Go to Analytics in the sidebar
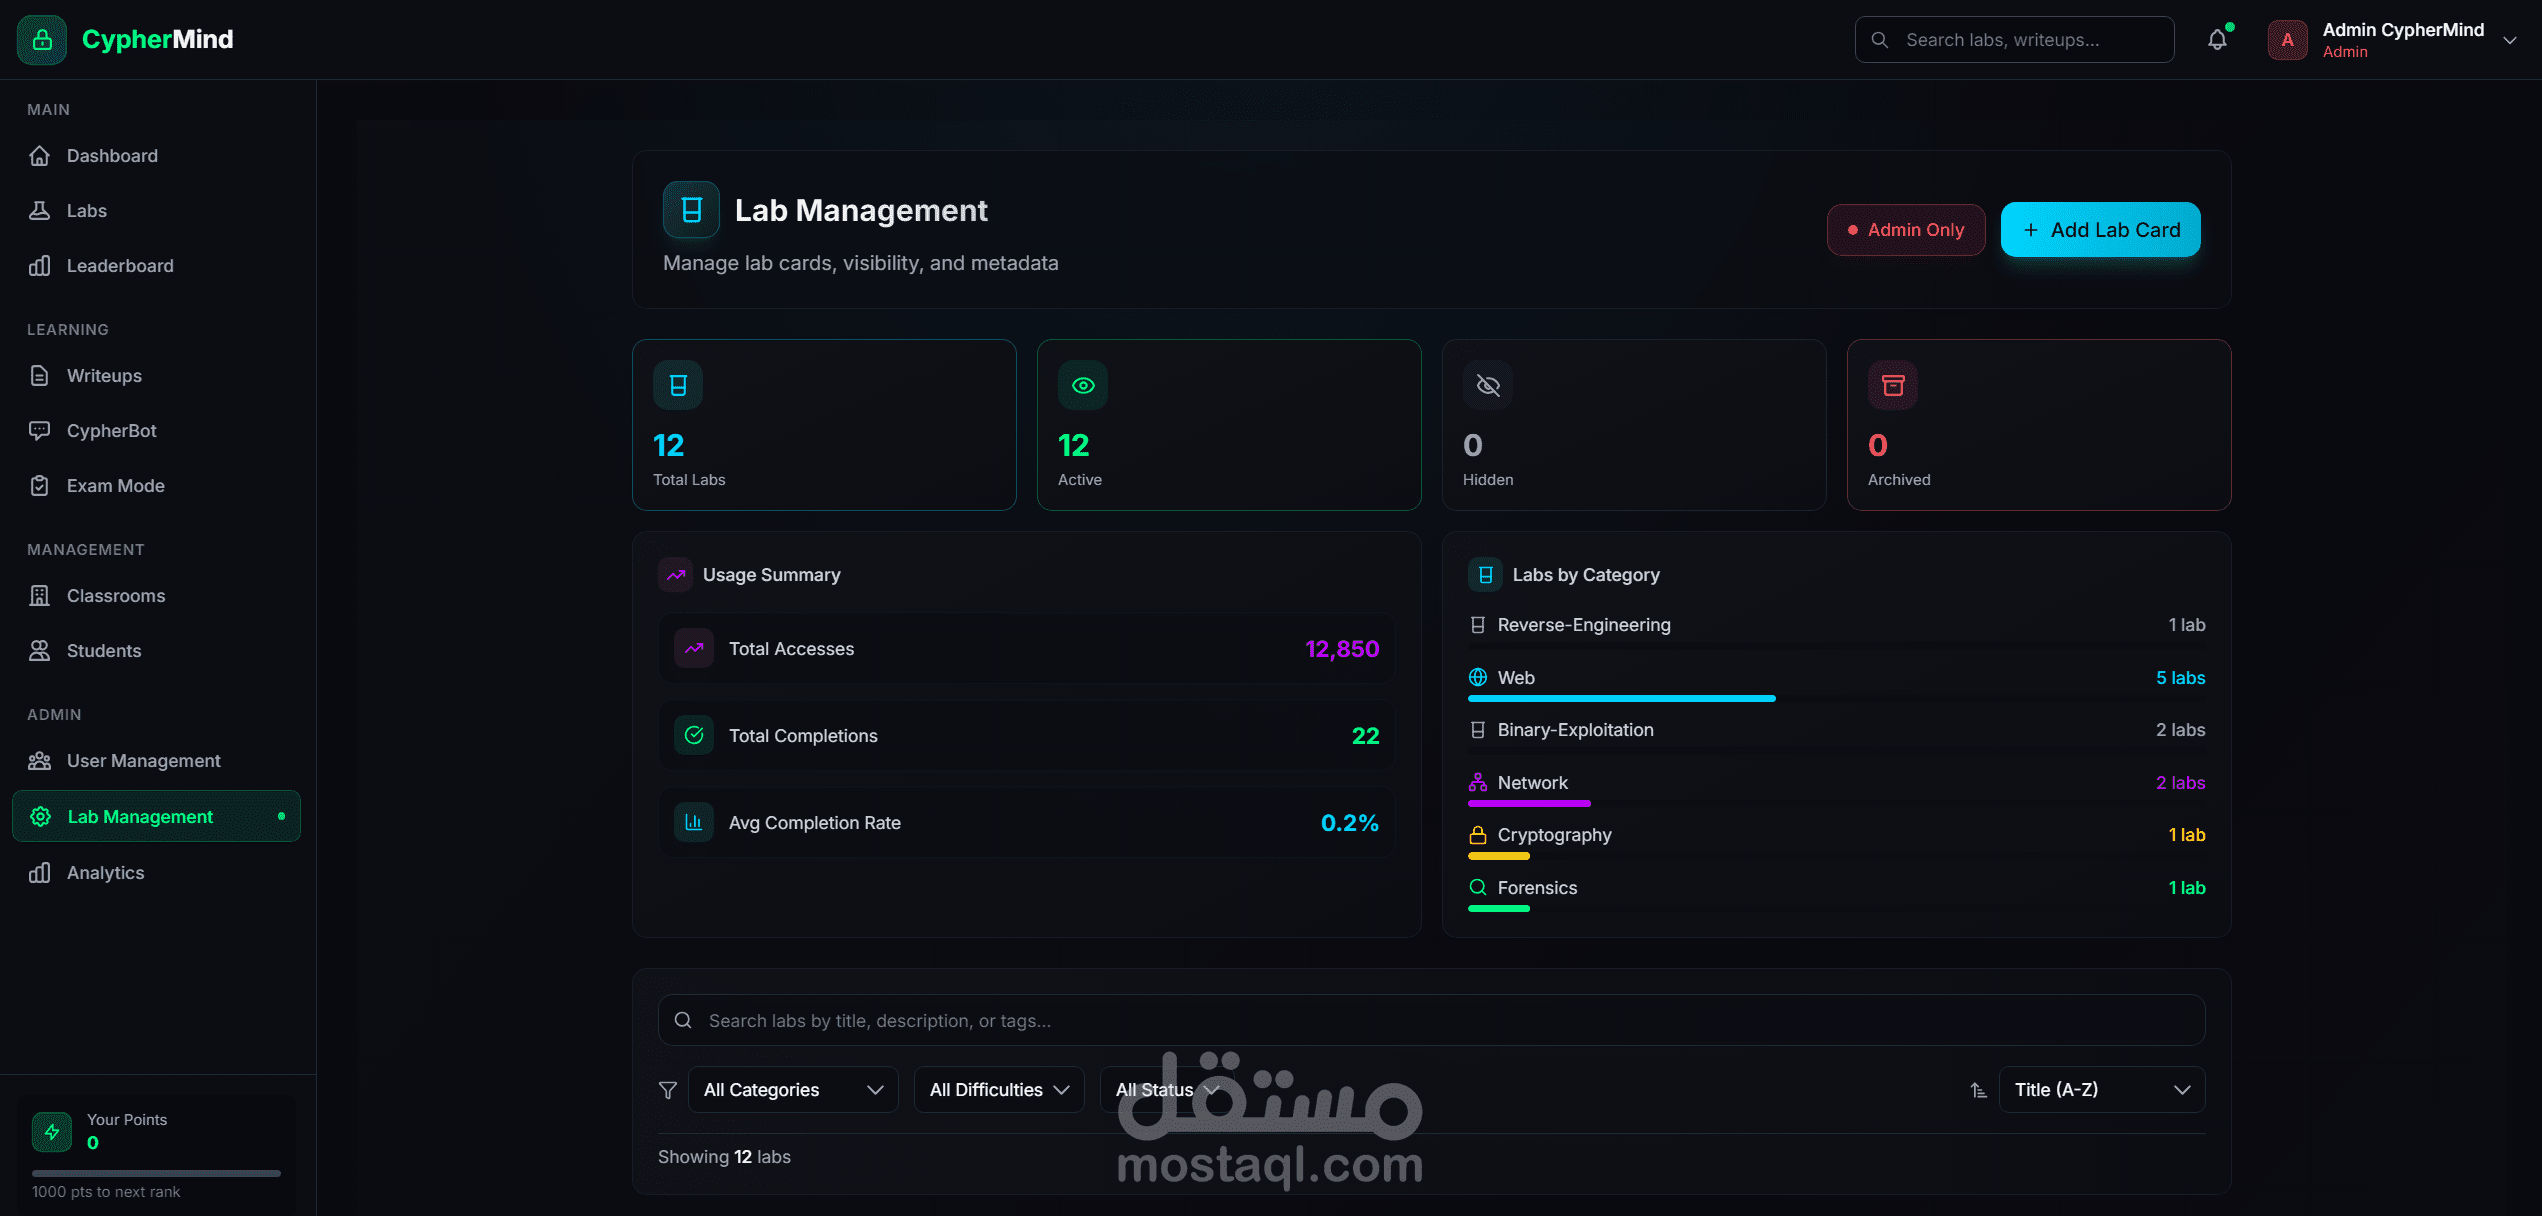This screenshot has width=2542, height=1216. 105,873
